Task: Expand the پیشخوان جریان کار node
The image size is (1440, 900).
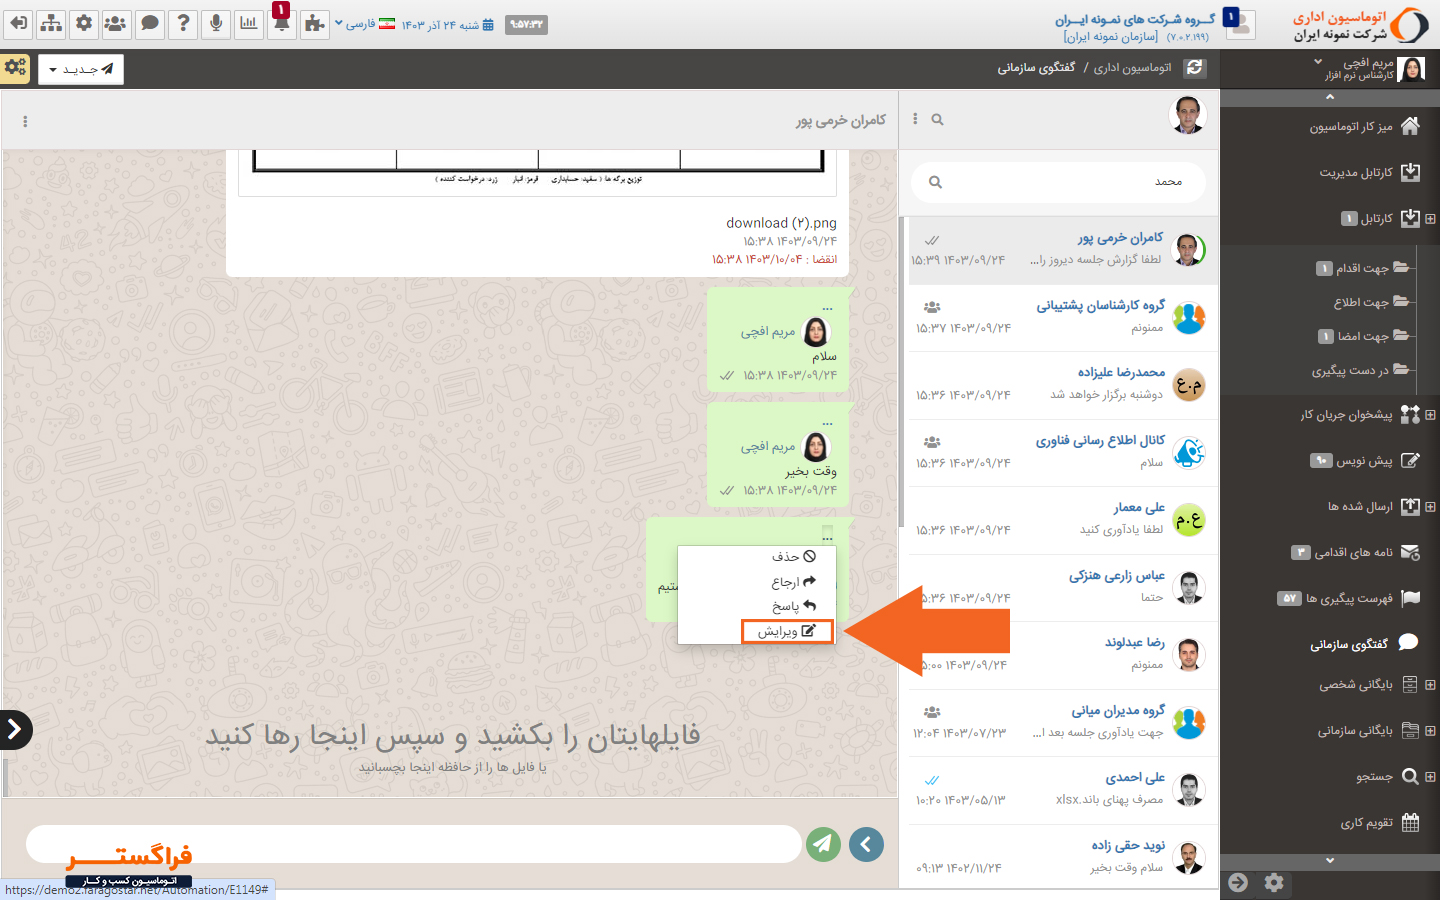Action: coord(1430,414)
